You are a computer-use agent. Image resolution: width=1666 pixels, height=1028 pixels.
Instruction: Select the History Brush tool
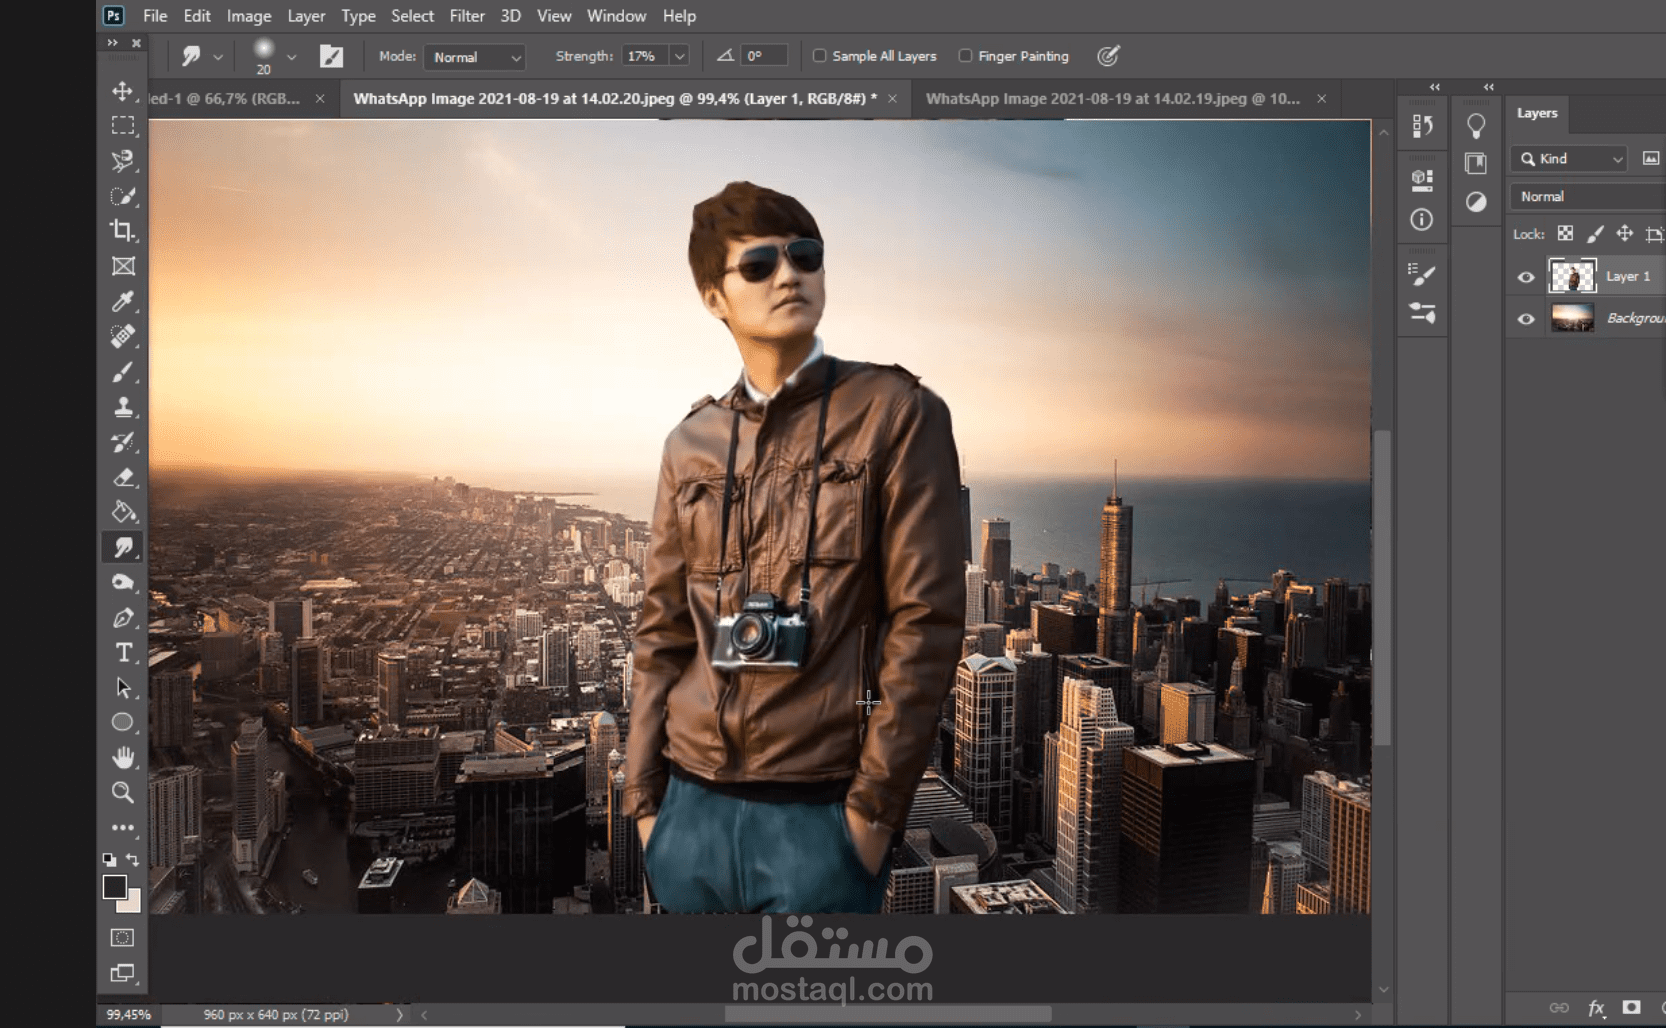coord(123,442)
